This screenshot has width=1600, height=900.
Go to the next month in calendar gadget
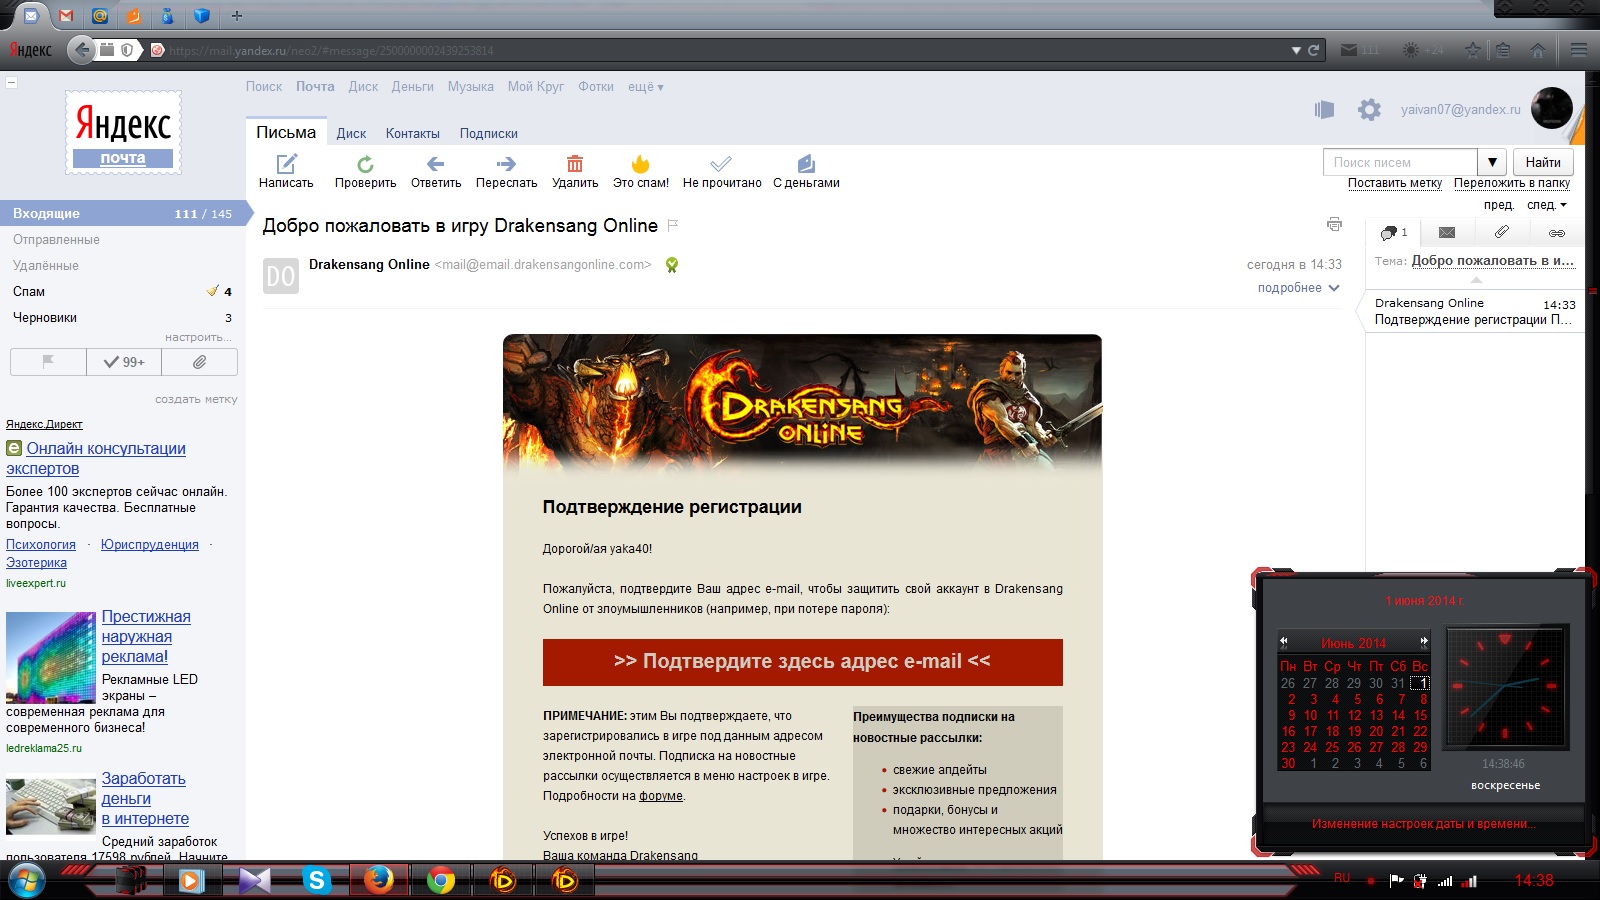[1424, 642]
